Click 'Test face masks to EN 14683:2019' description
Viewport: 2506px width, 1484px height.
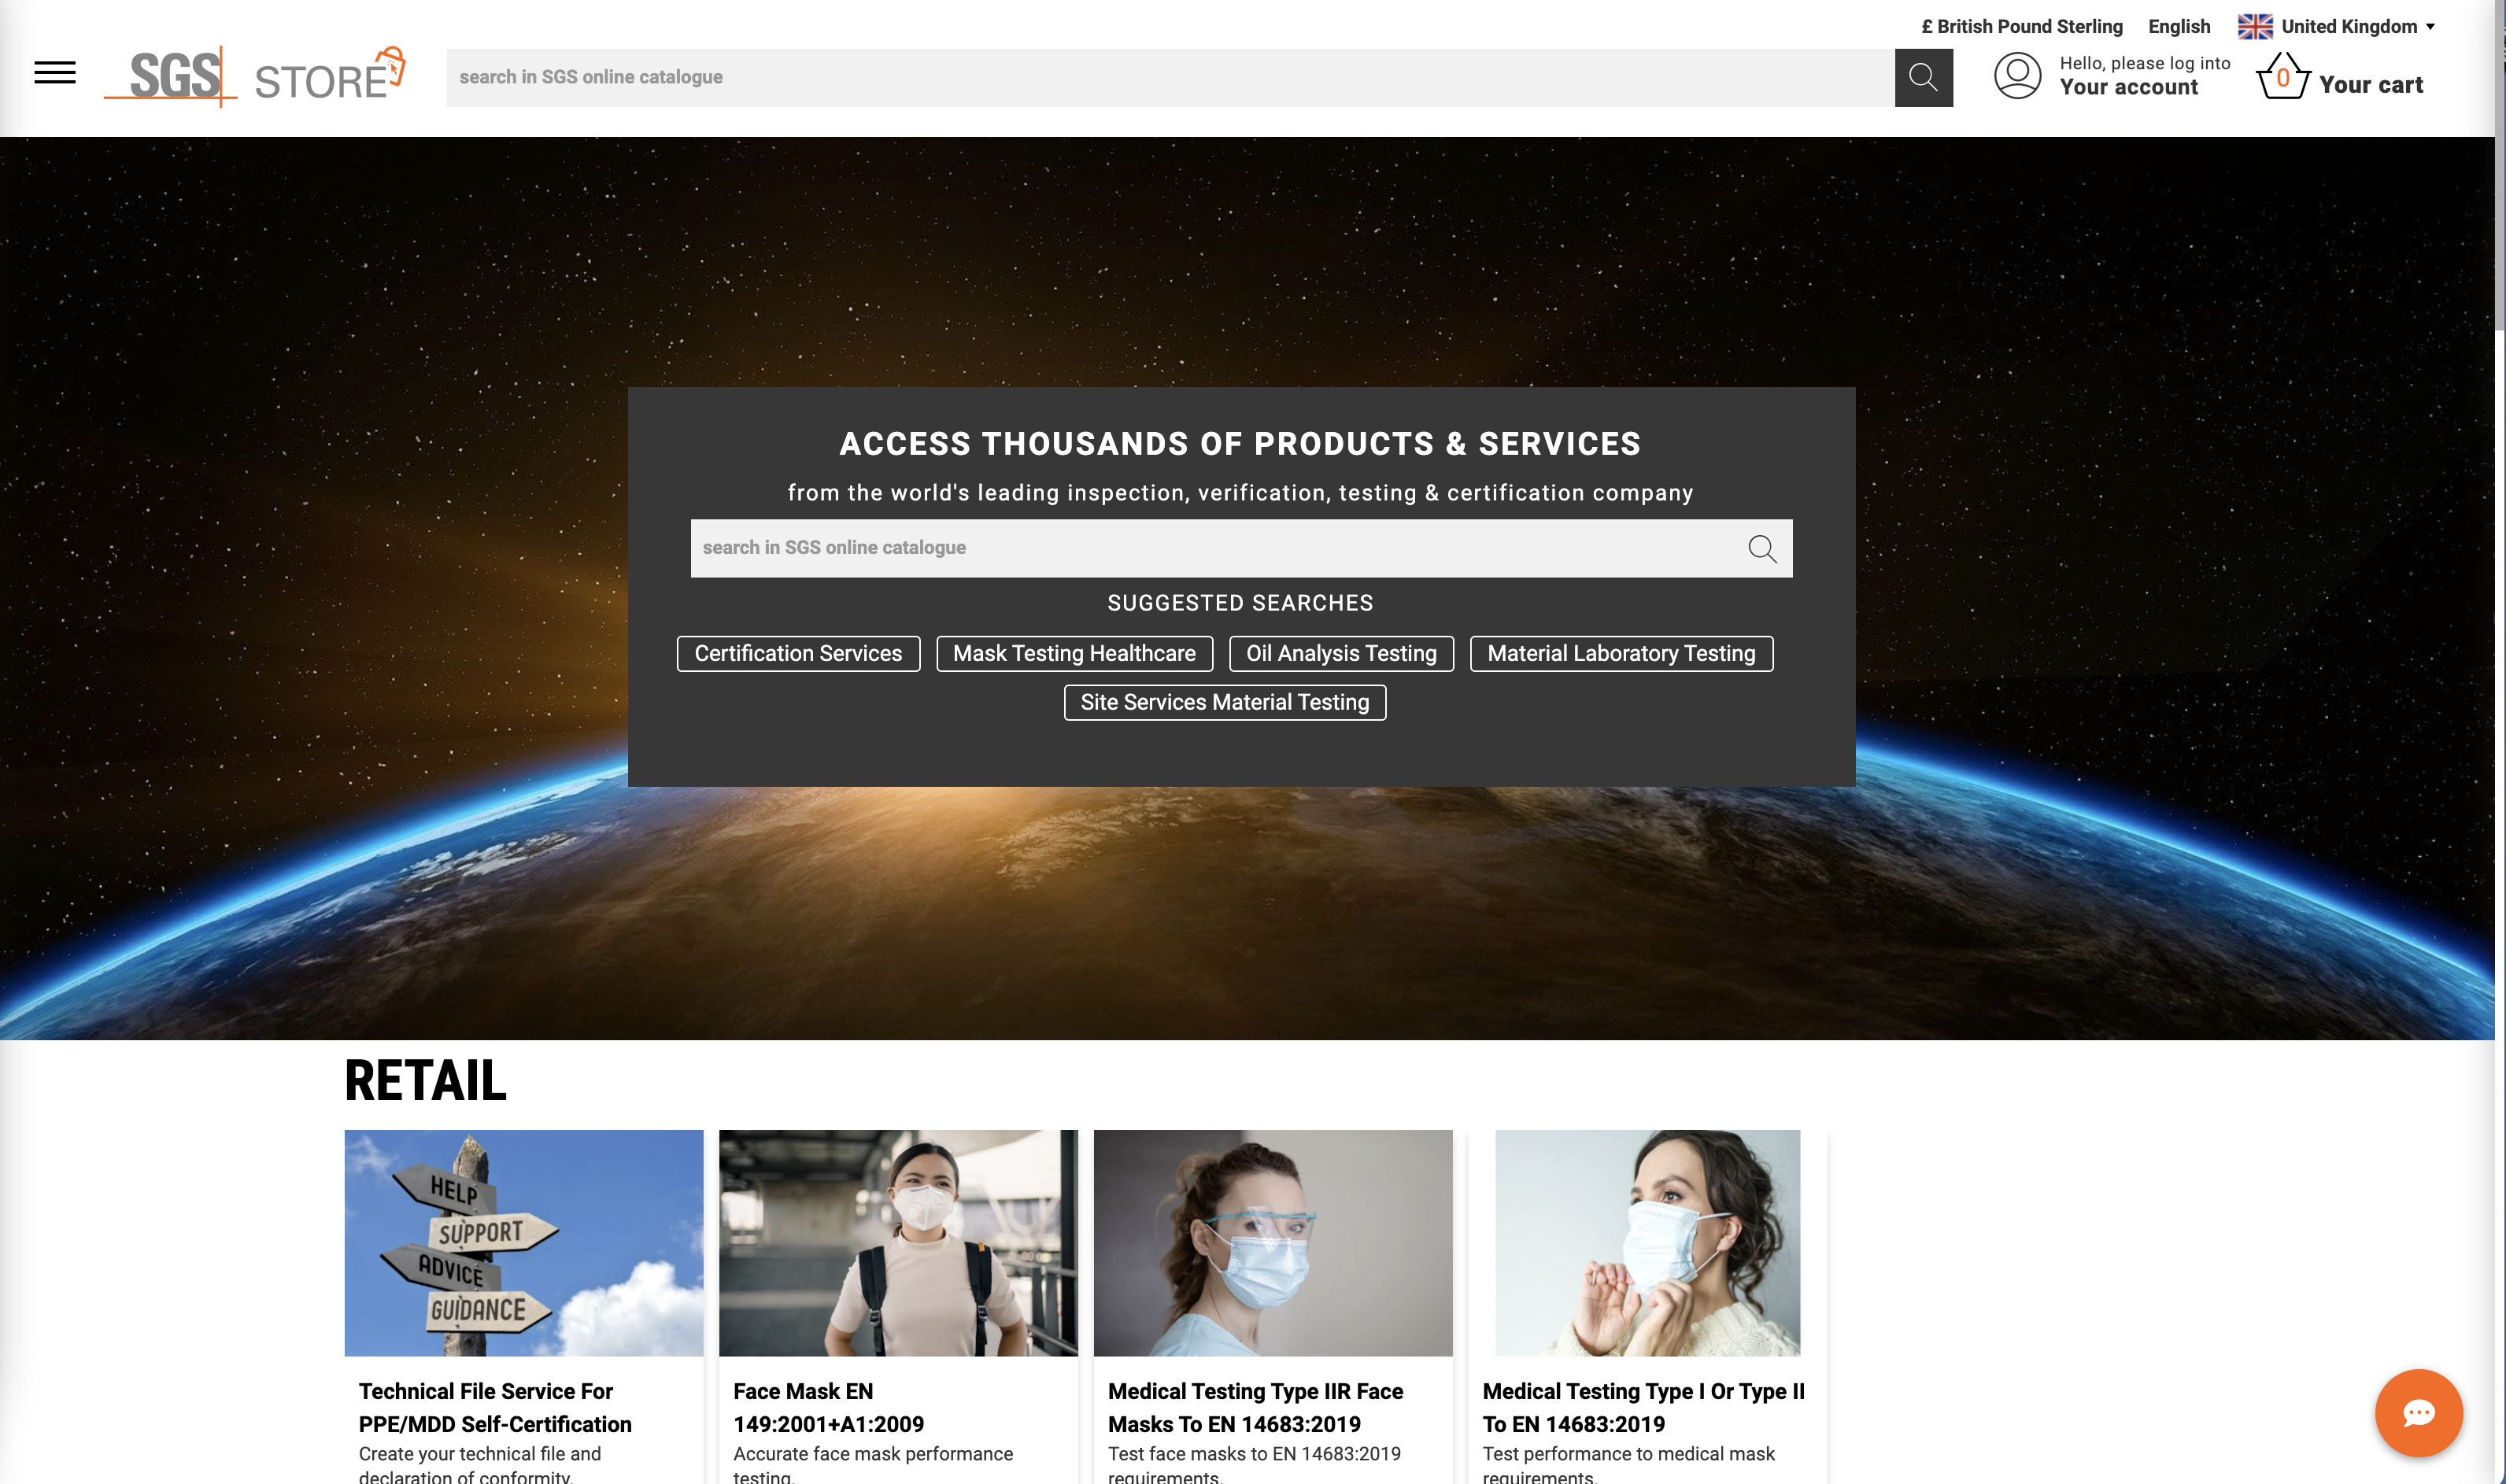[1254, 1453]
